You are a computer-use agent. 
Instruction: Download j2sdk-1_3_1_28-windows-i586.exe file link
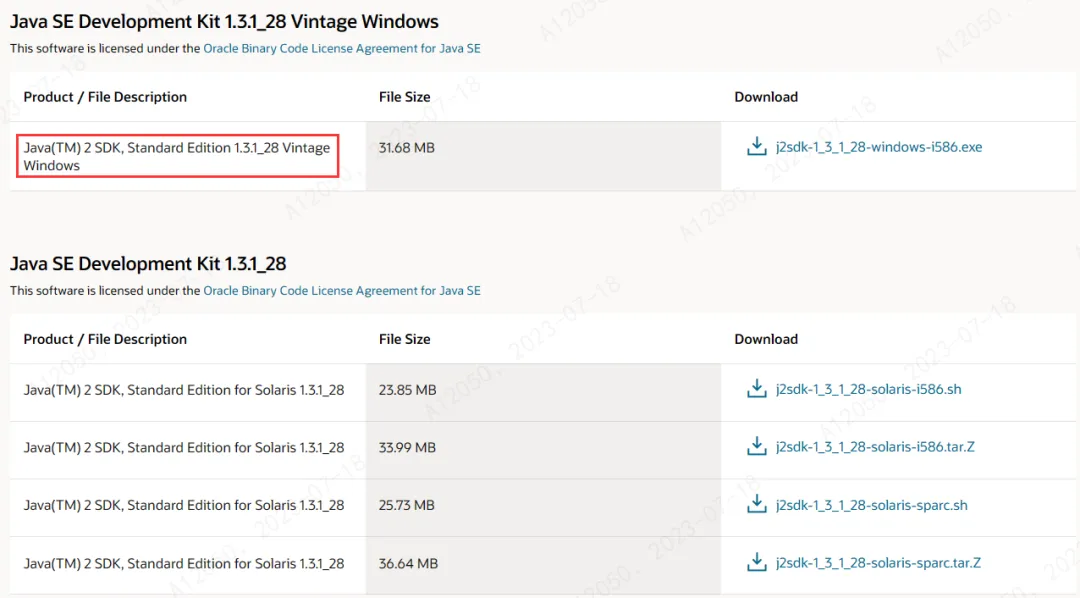[x=878, y=147]
